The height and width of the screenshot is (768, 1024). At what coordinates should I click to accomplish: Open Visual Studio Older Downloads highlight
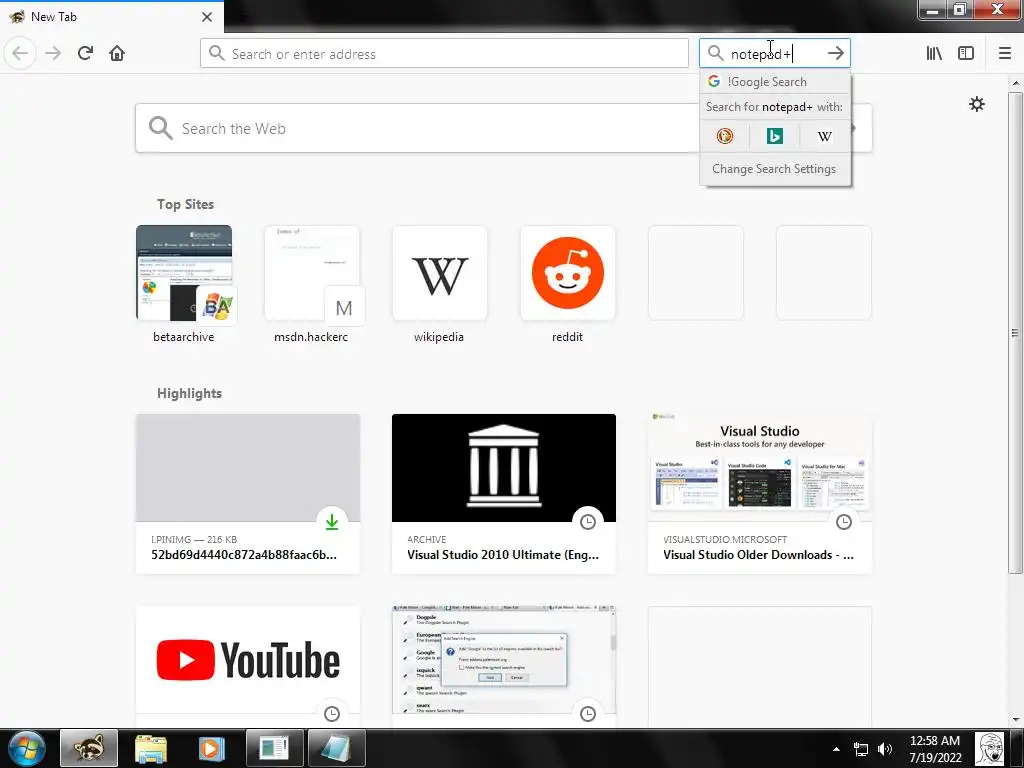click(x=760, y=494)
